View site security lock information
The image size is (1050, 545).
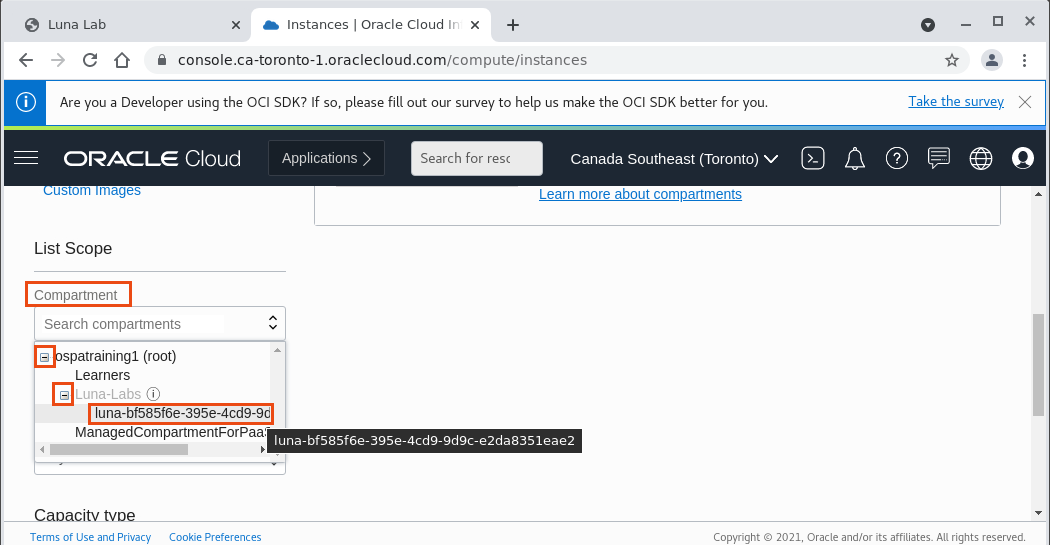coord(161,60)
